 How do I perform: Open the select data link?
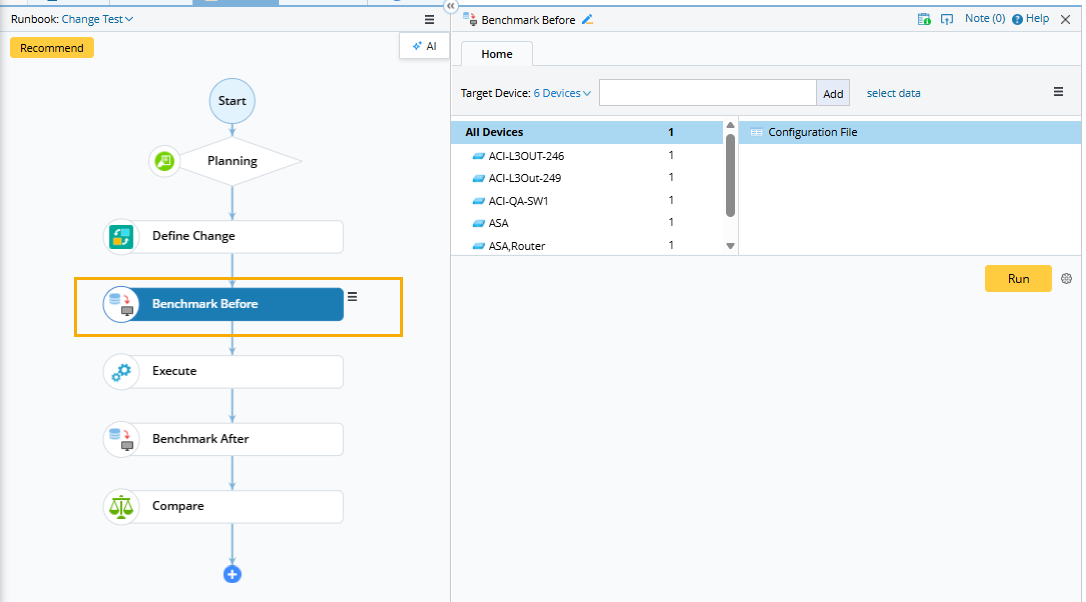(x=893, y=93)
